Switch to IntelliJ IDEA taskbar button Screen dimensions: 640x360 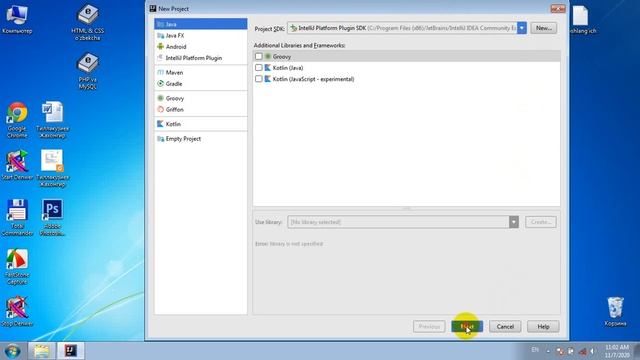[71, 351]
